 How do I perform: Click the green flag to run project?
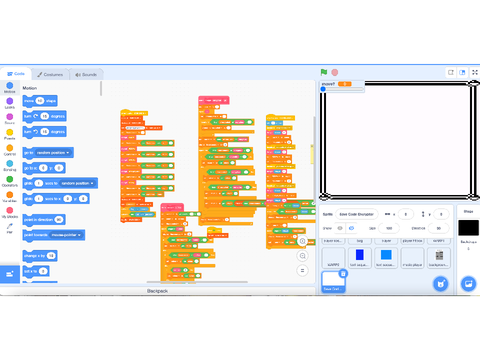324,72
